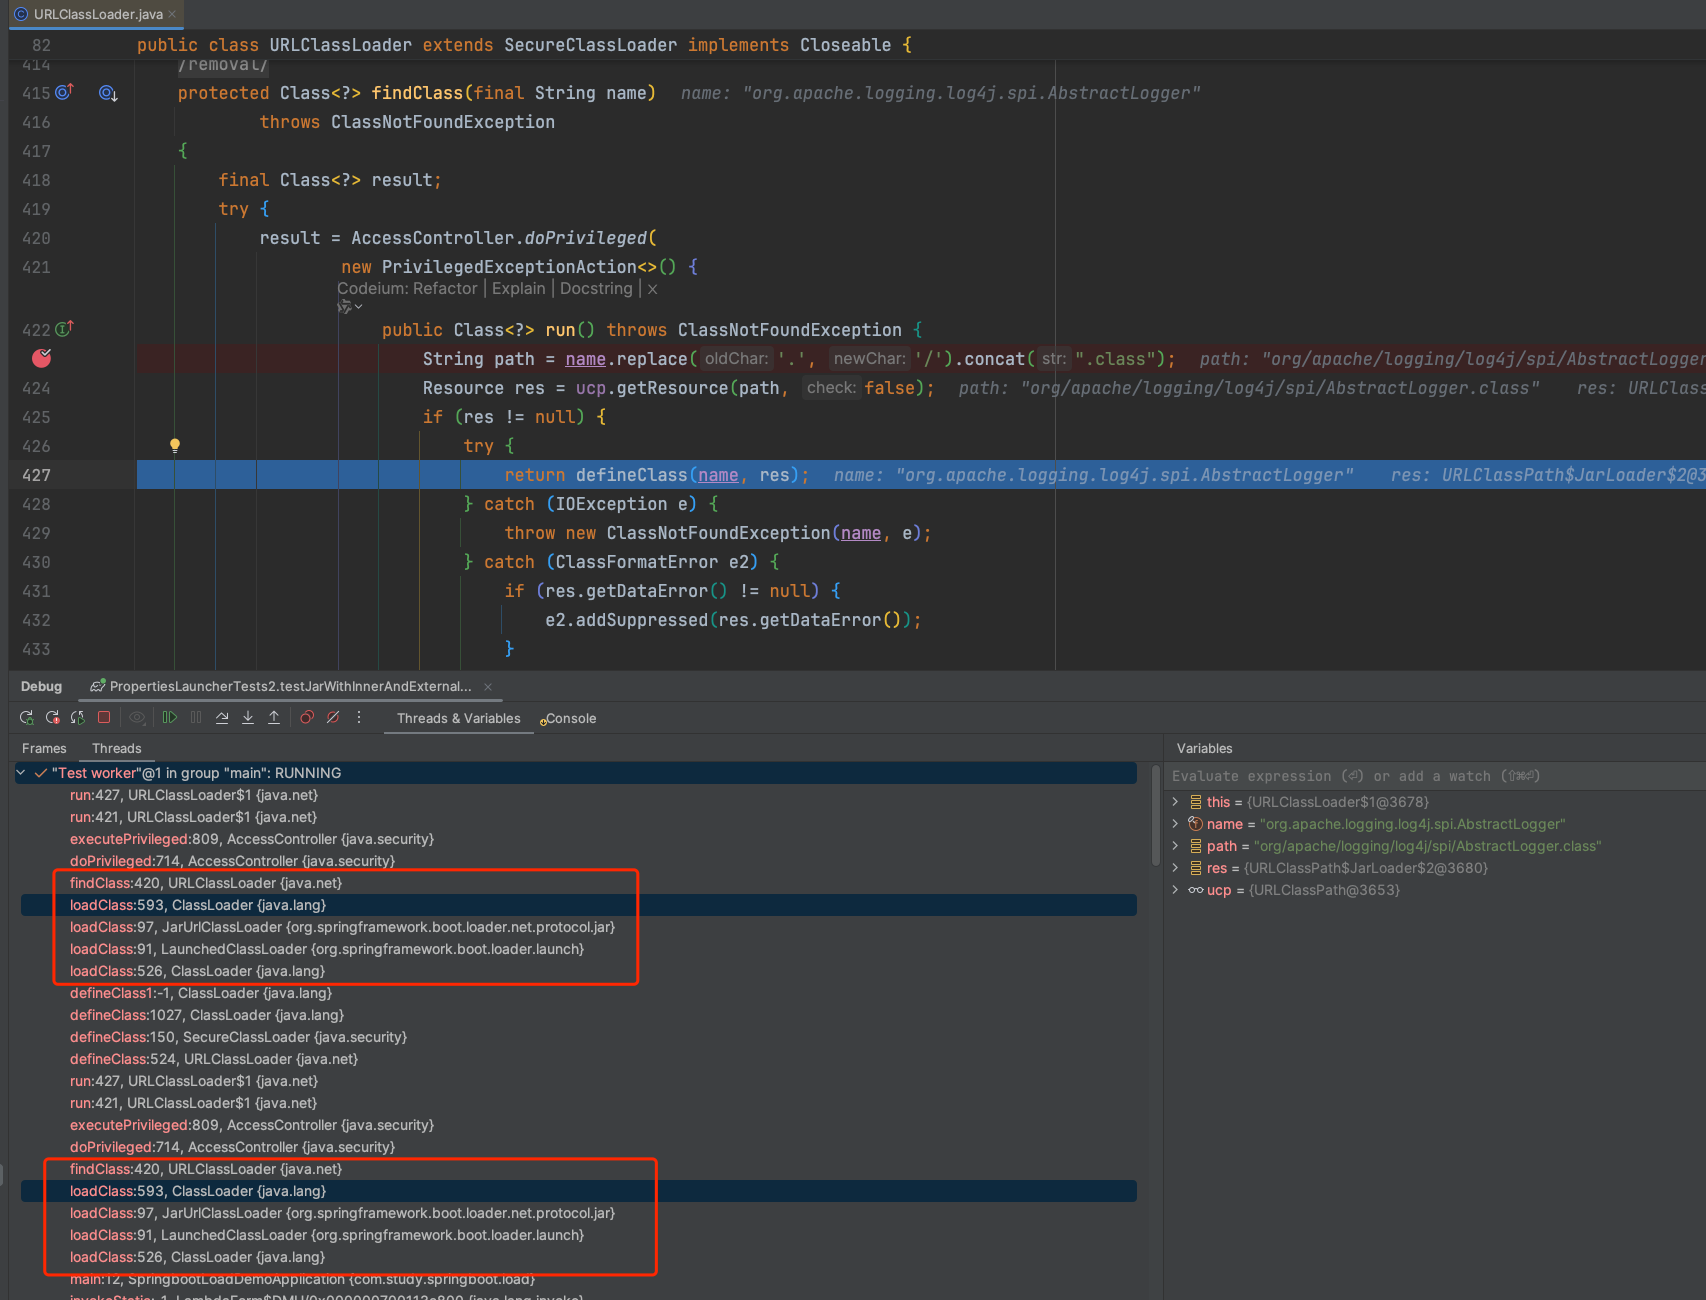Image resolution: width=1706 pixels, height=1300 pixels.
Task: Switch to the Frames tab
Action: [44, 748]
